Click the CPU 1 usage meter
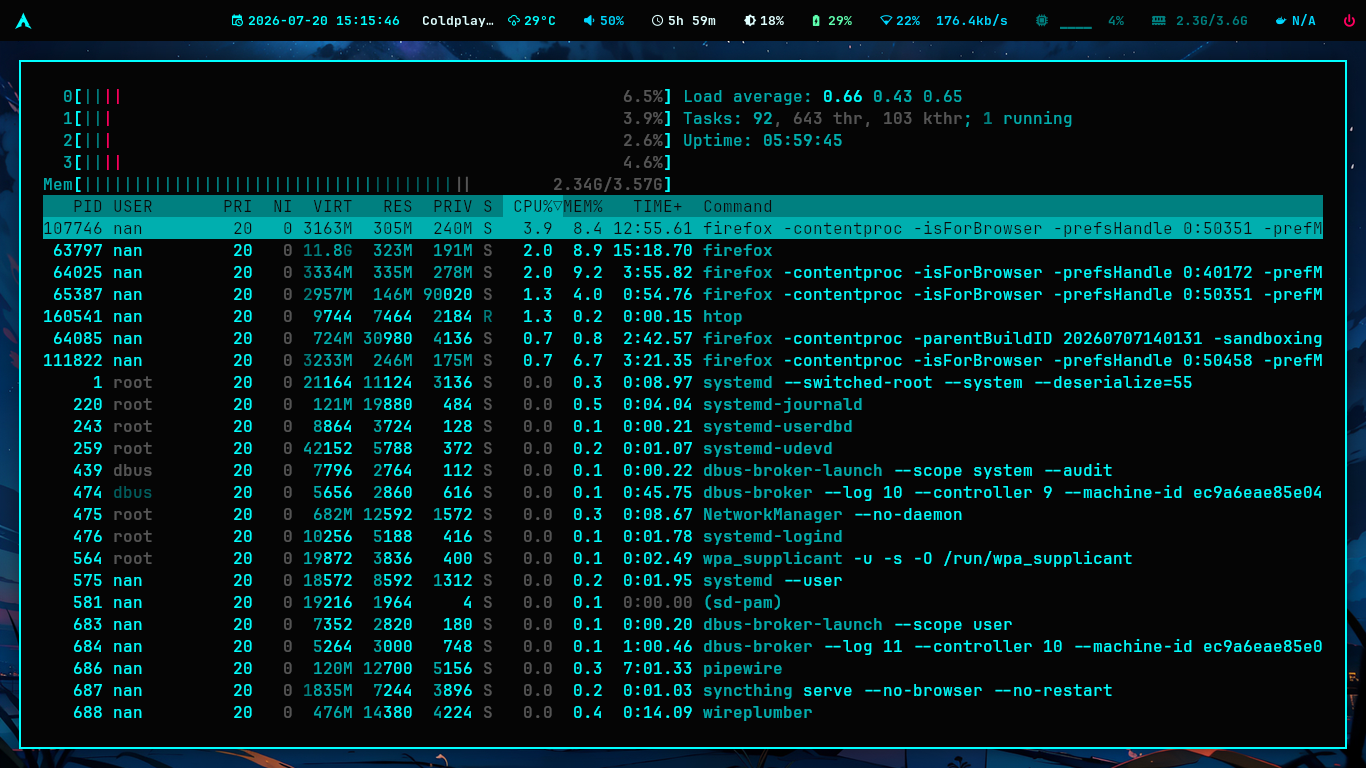 coord(368,118)
